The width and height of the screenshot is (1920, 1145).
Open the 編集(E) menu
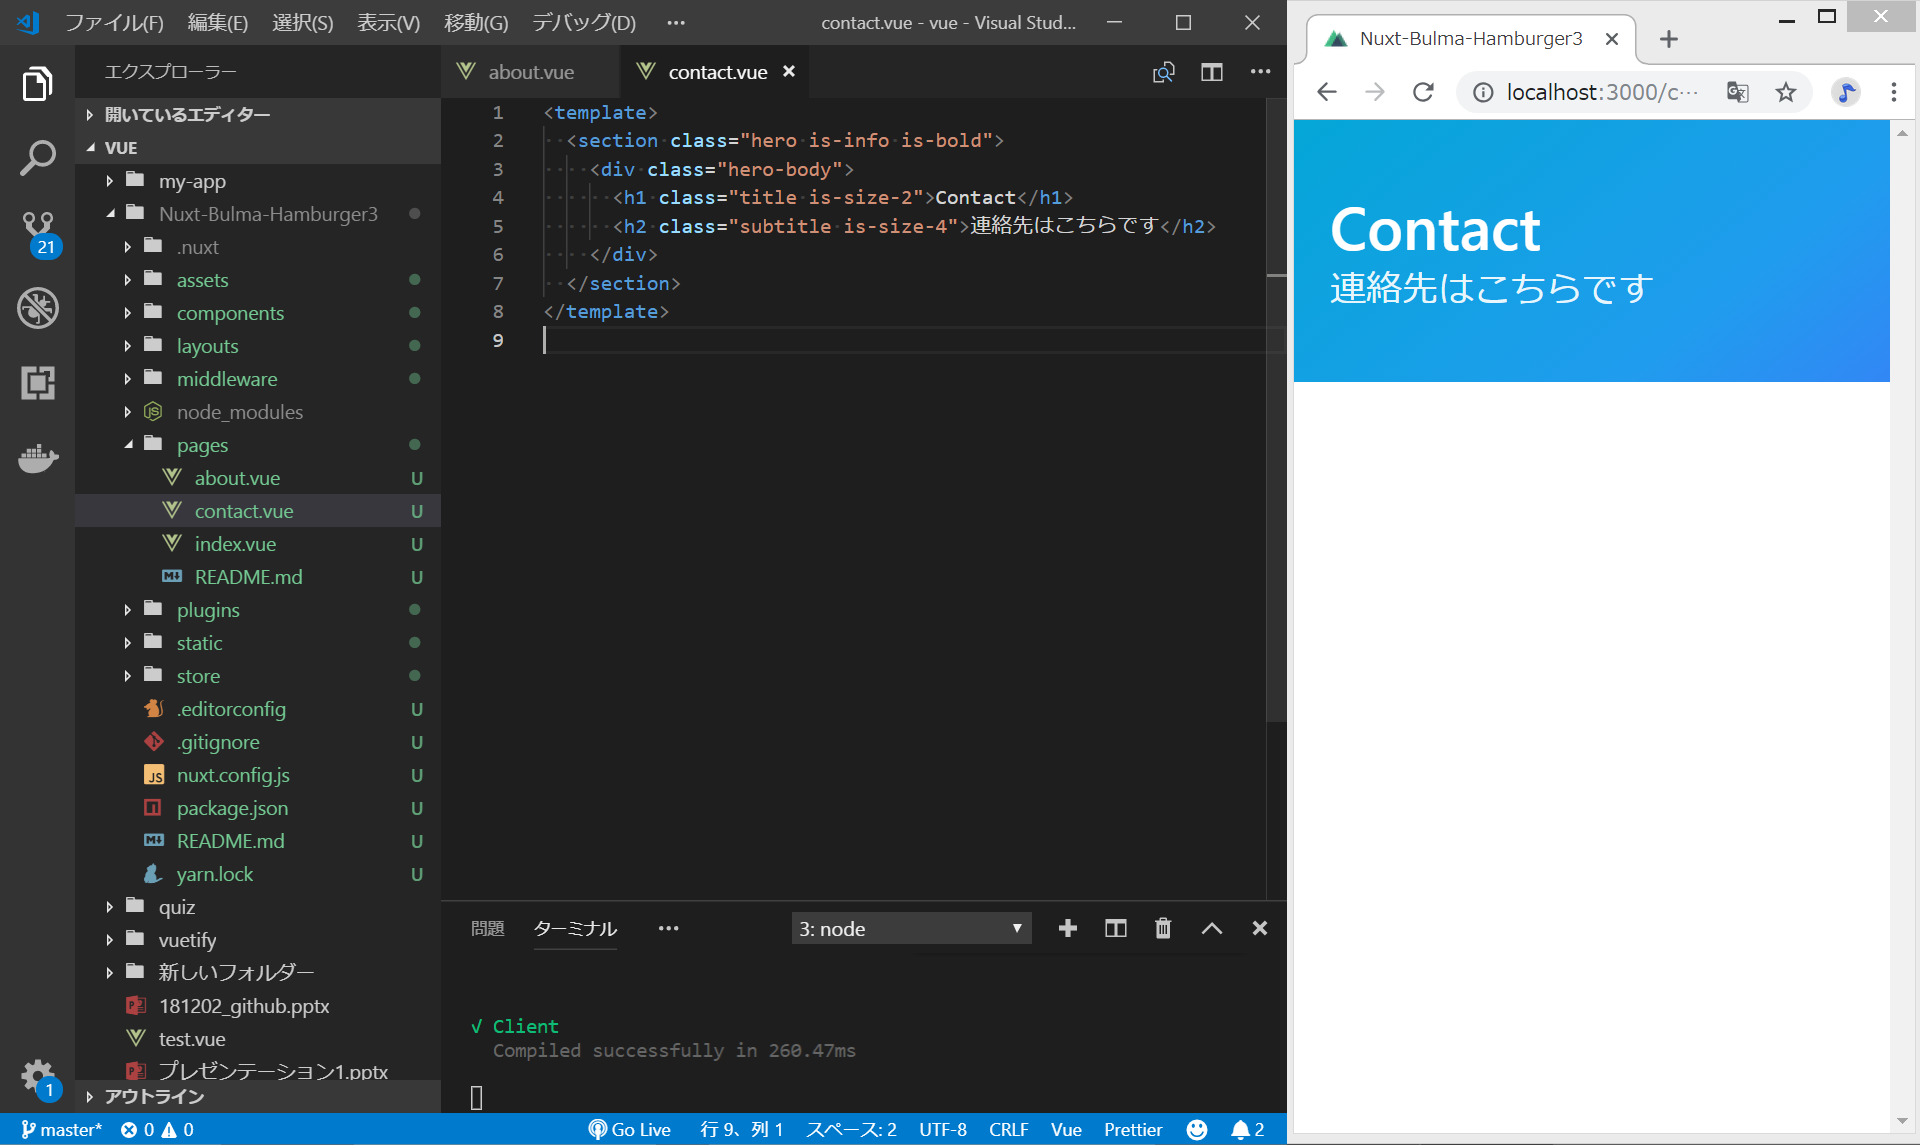point(217,22)
